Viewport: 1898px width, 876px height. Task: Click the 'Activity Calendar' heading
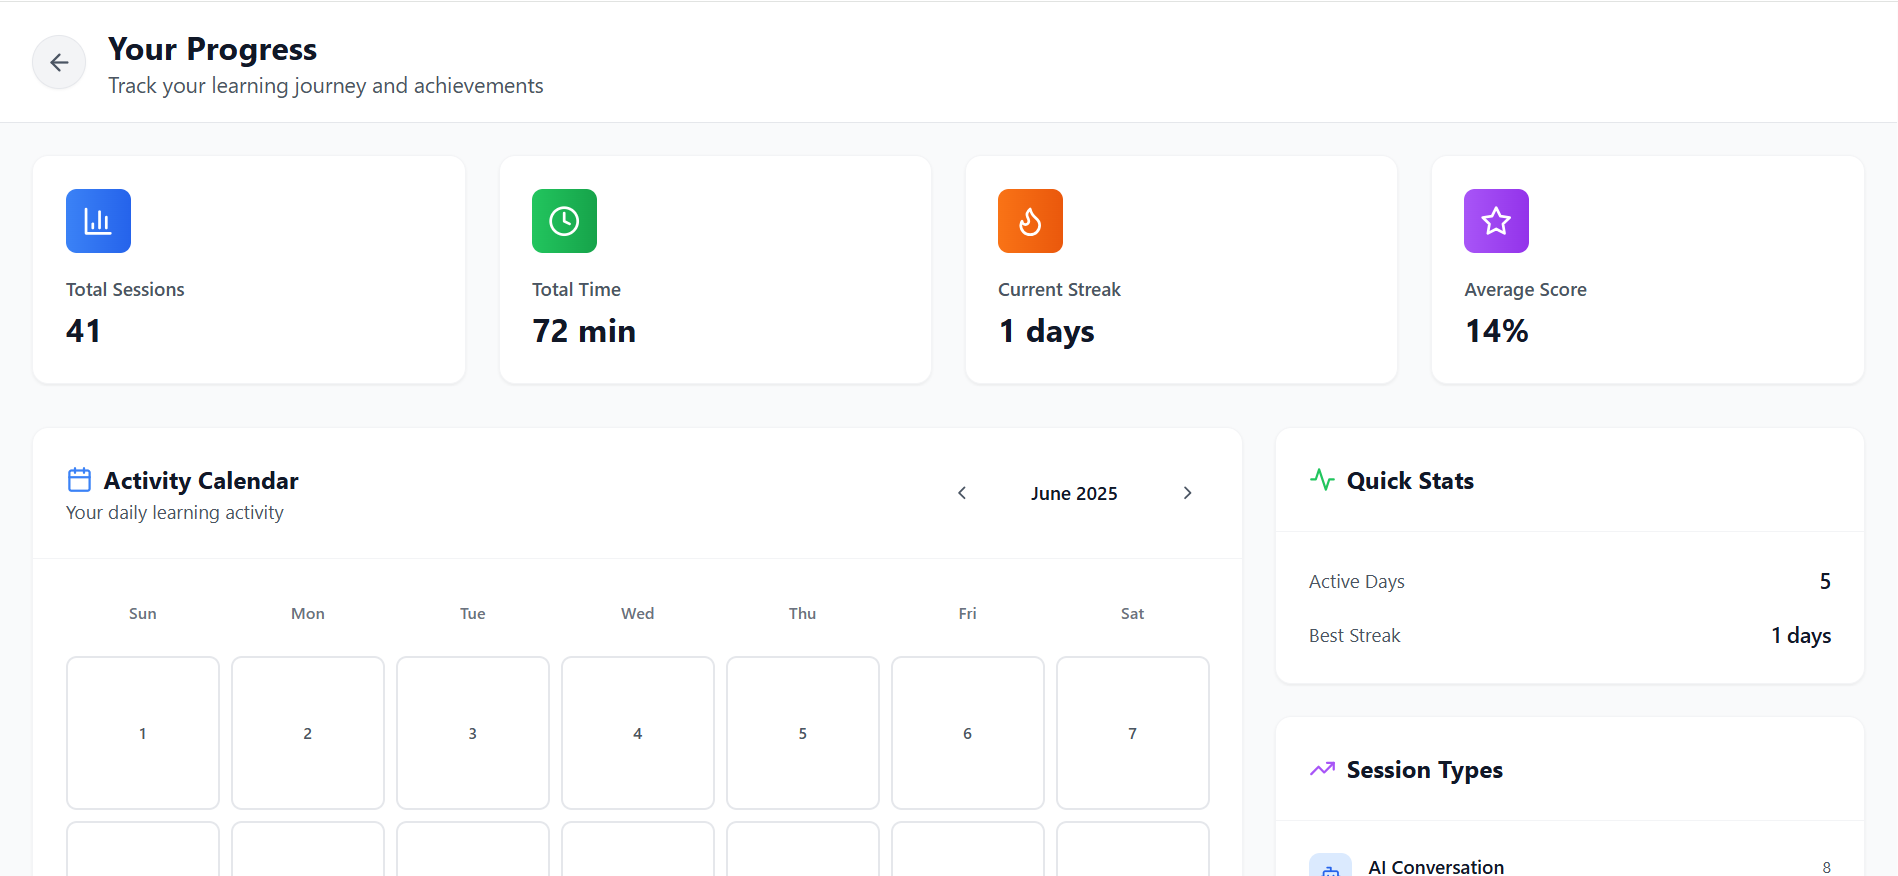point(201,480)
